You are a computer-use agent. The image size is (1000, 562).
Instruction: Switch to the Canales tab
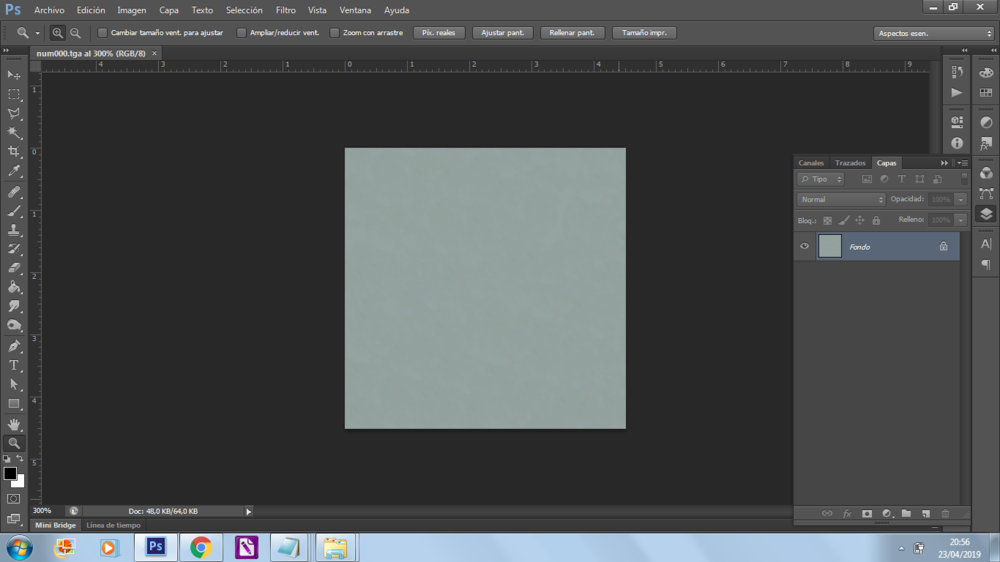[811, 163]
